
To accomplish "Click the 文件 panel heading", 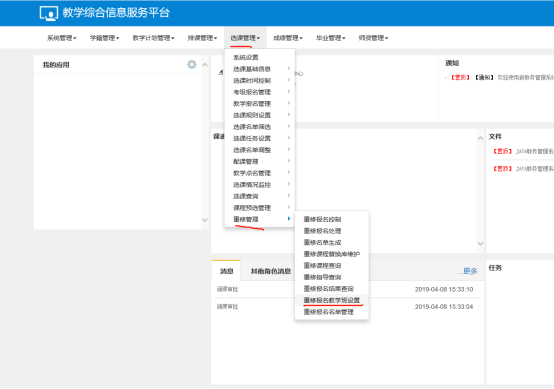I will click(x=495, y=136).
